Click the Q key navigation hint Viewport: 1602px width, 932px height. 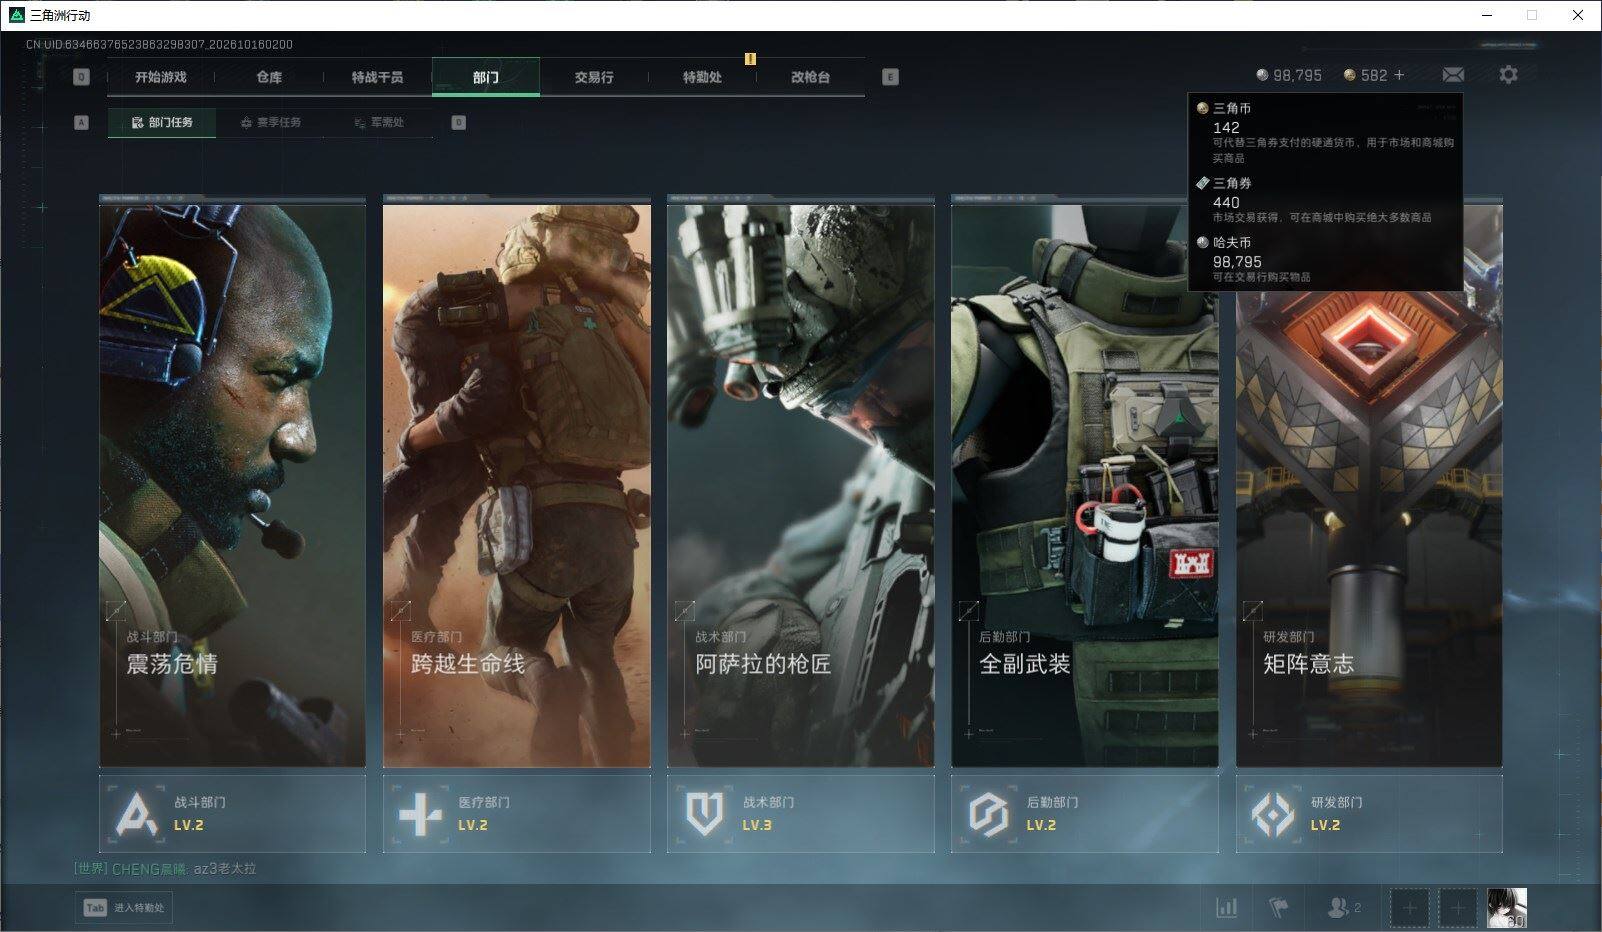82,77
